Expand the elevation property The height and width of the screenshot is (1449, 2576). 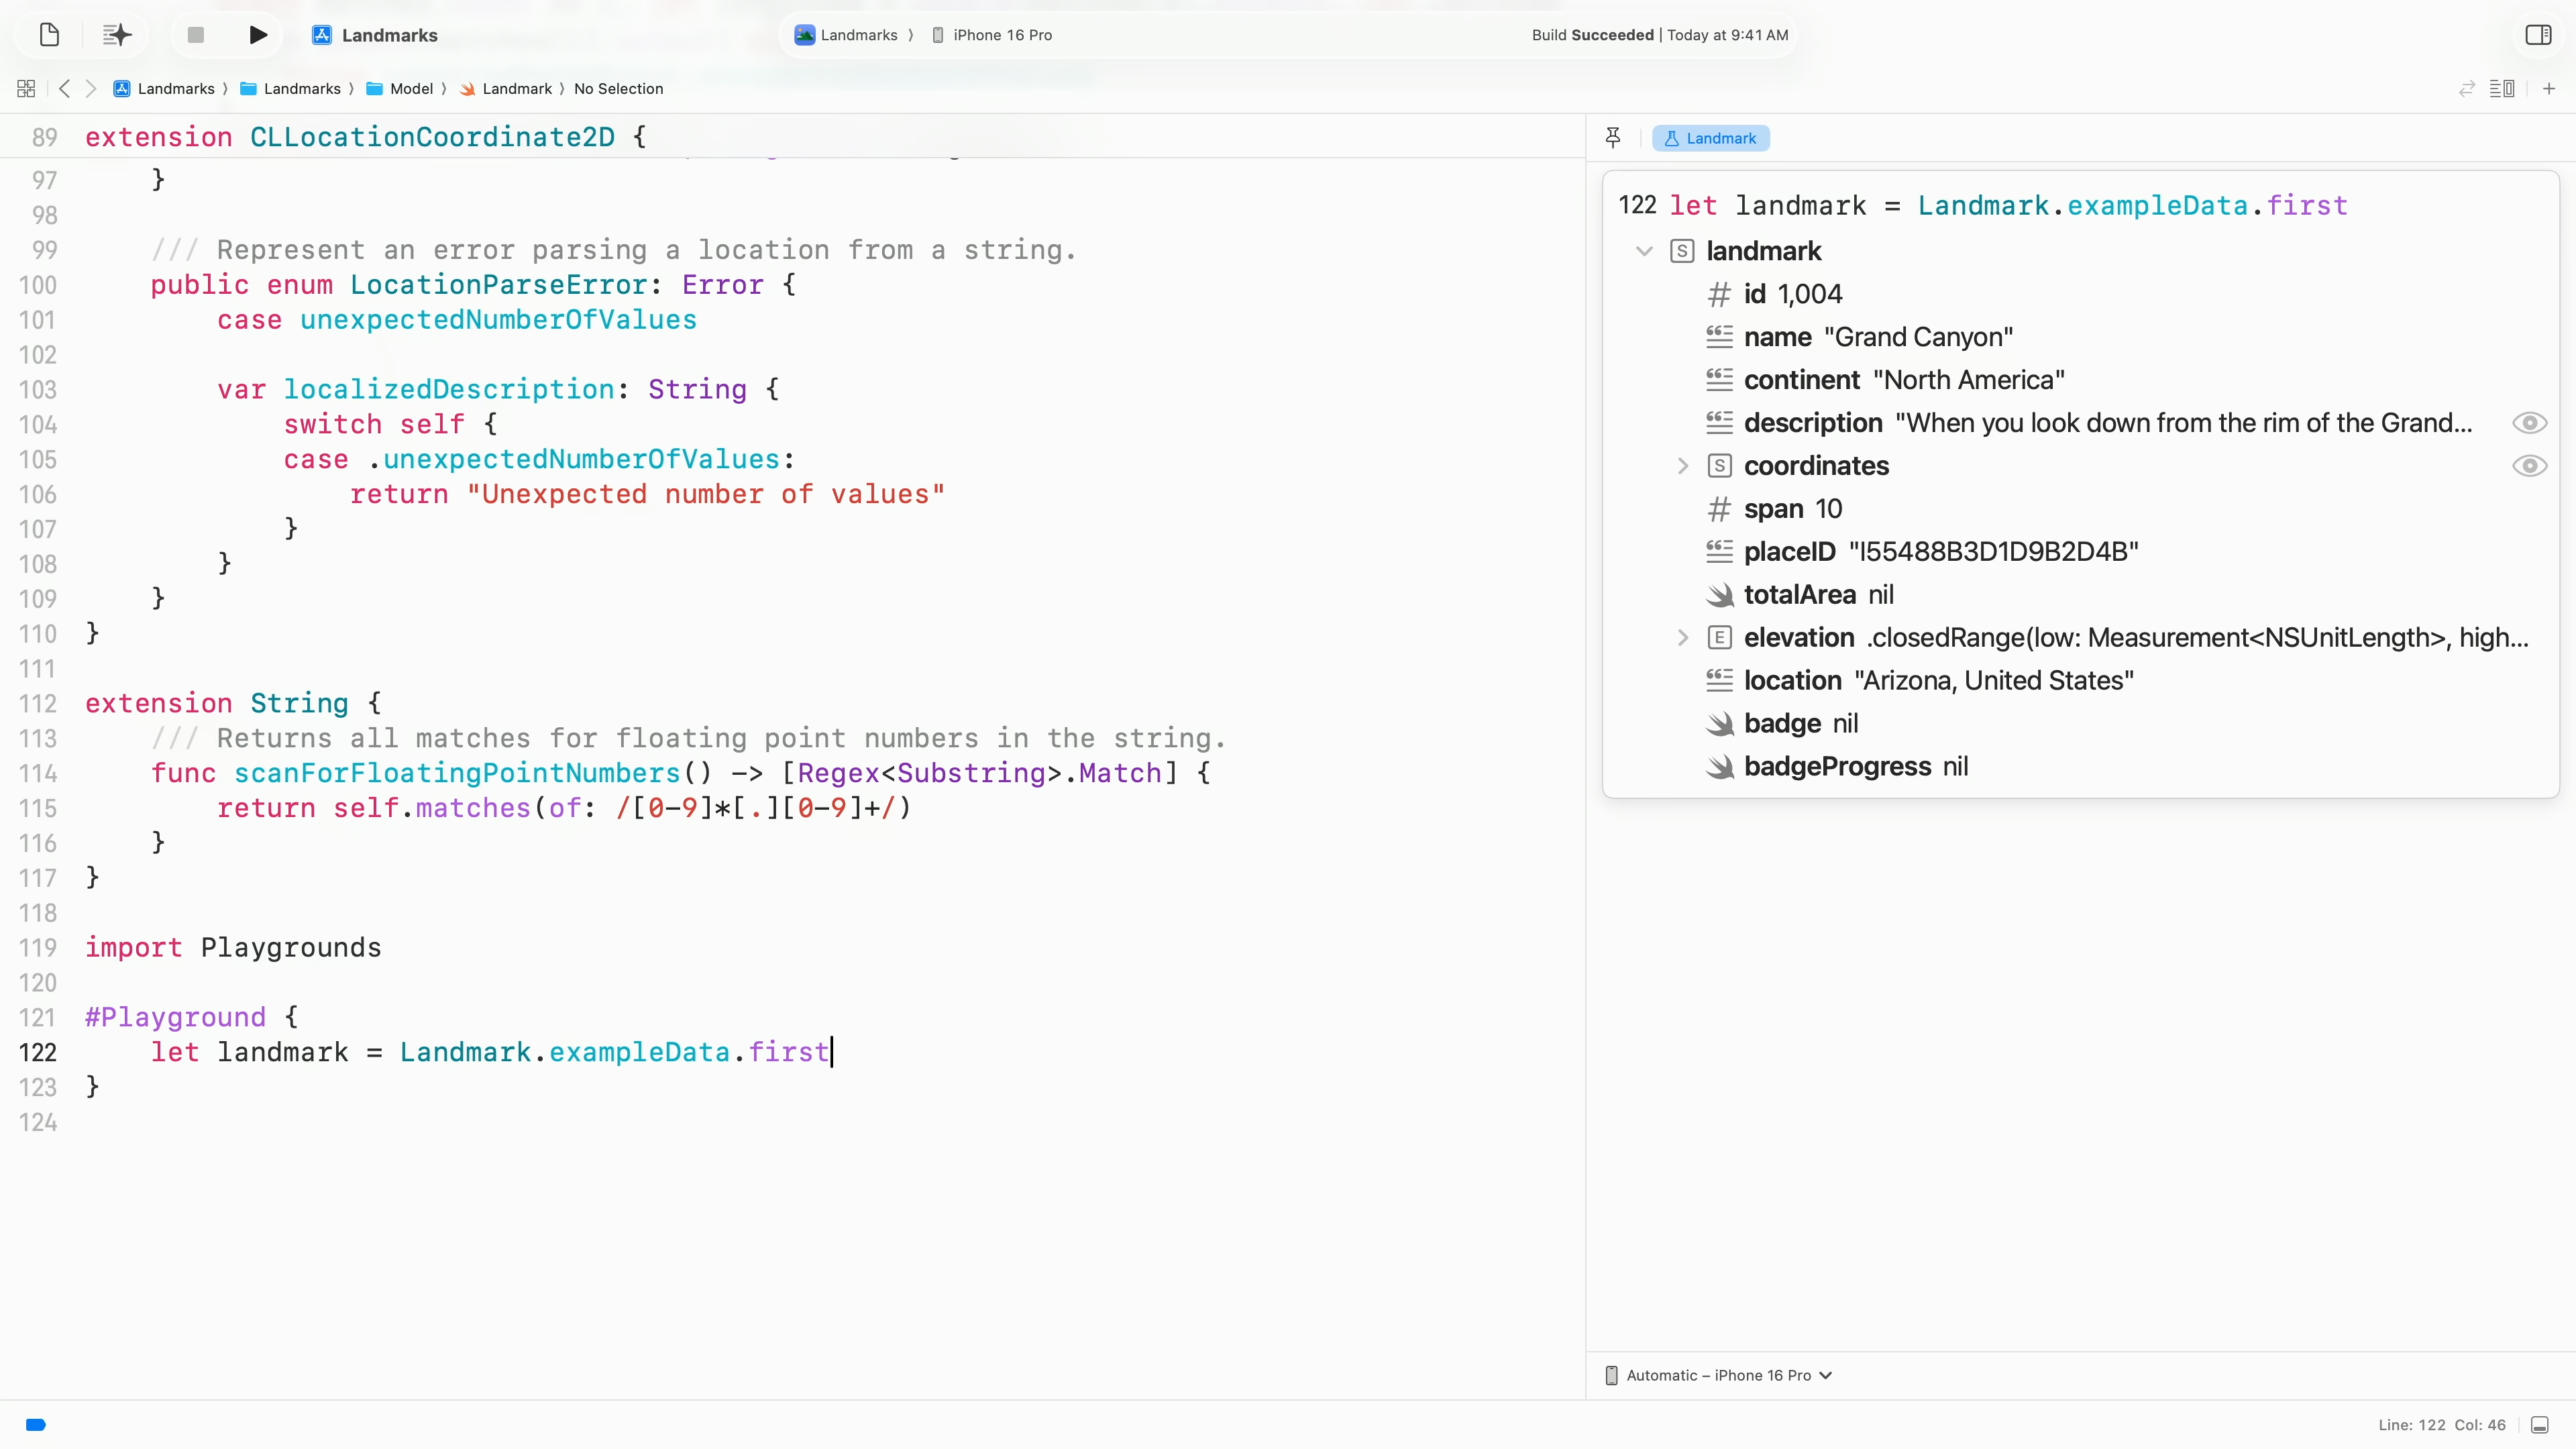(1683, 638)
